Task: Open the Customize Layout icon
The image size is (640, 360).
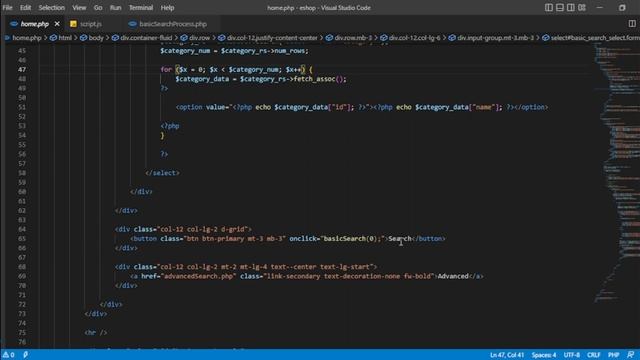Action: 582,7
